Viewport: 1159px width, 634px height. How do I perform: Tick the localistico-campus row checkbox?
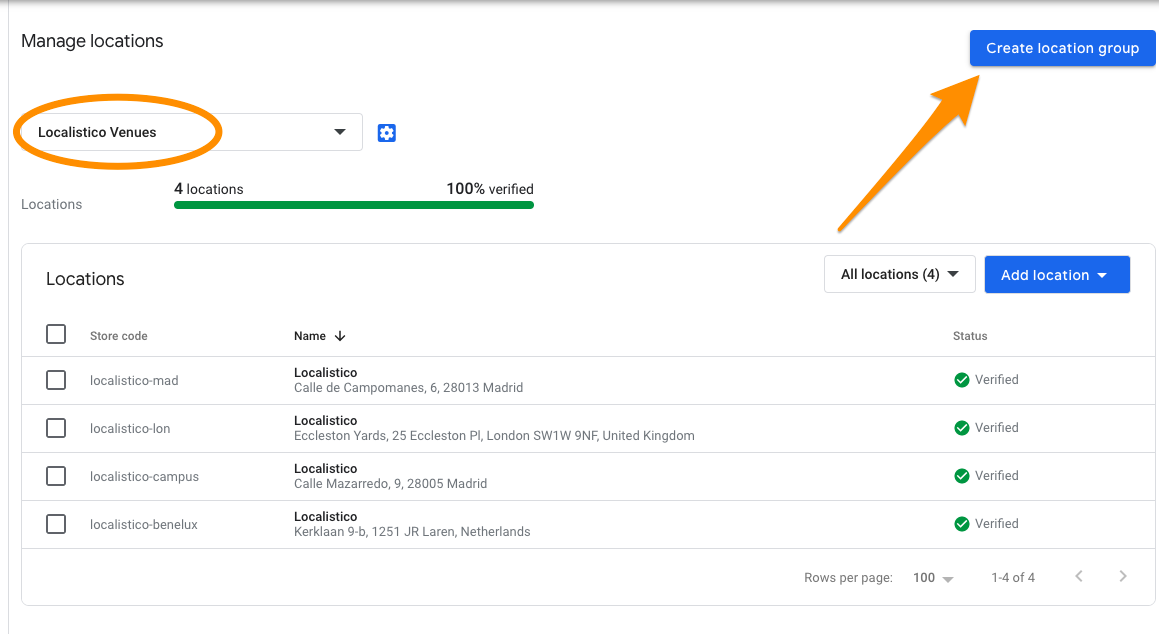pyautogui.click(x=56, y=476)
